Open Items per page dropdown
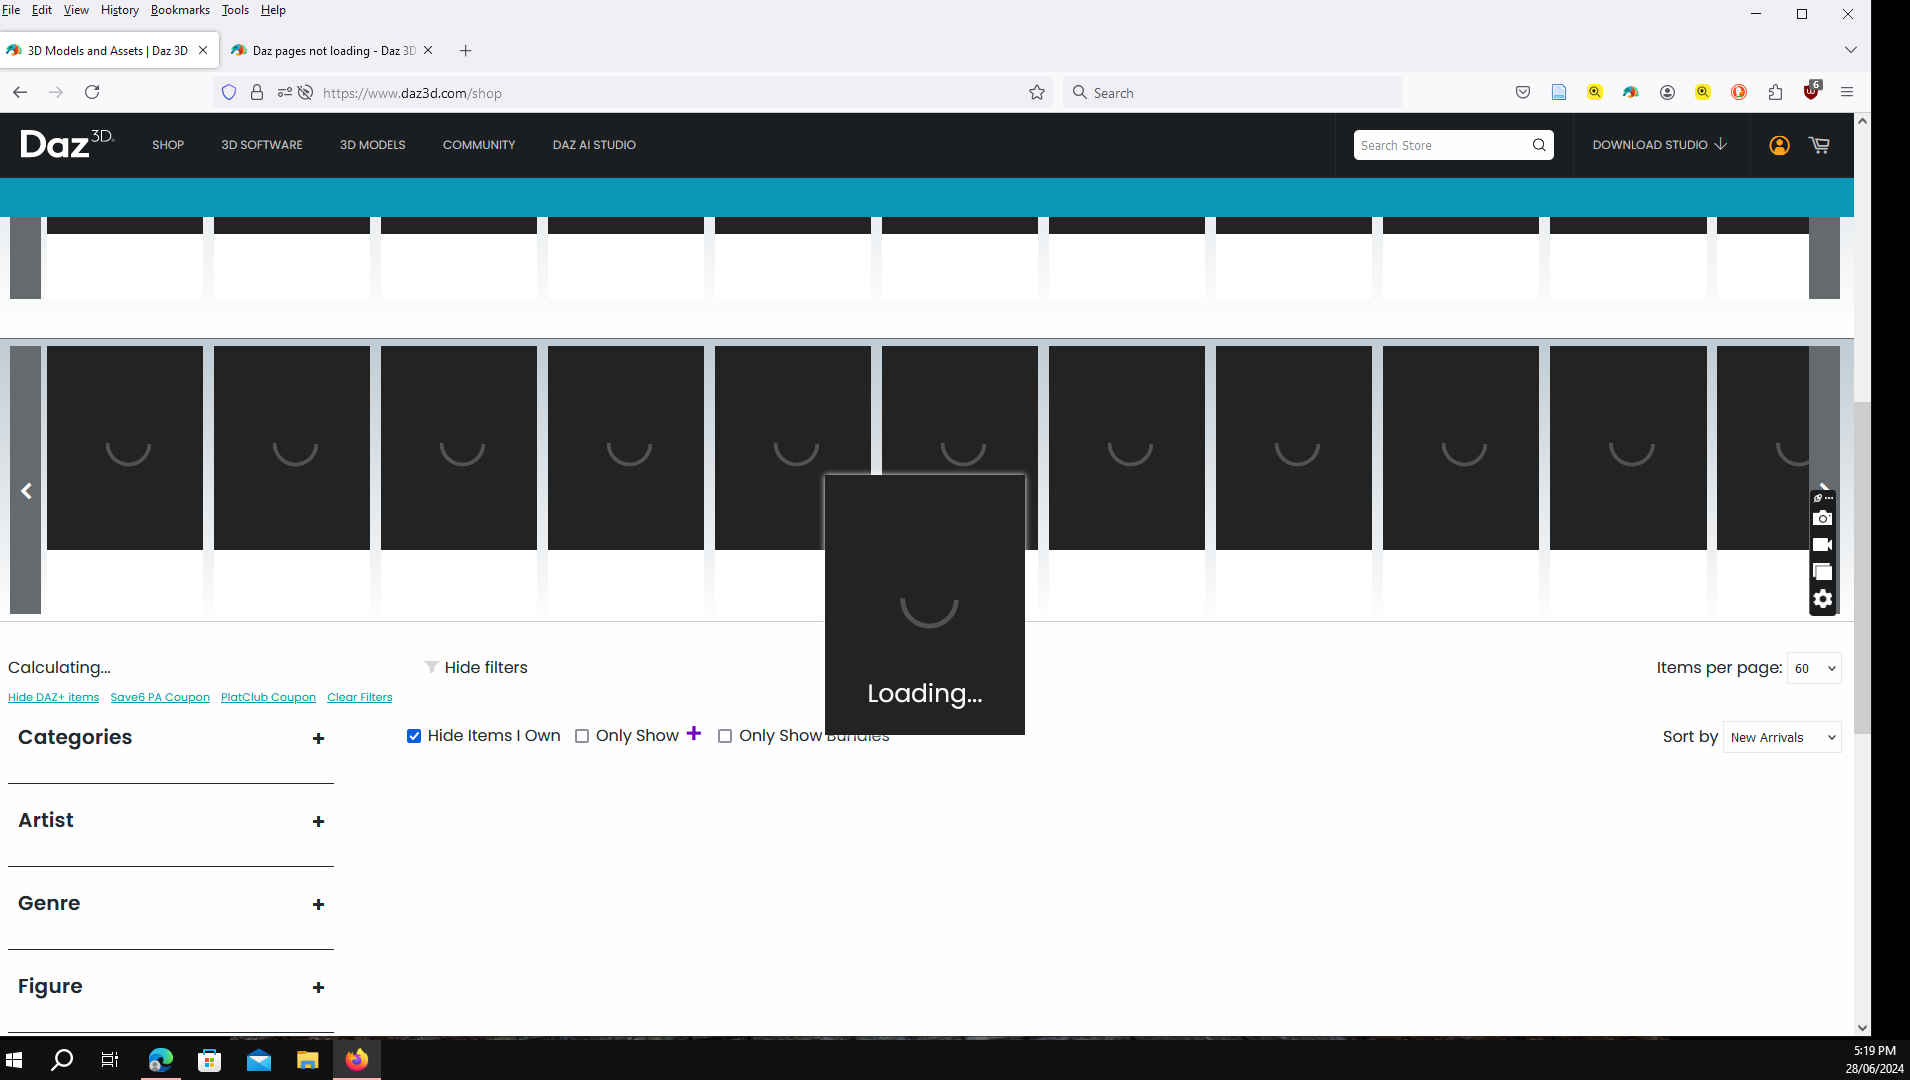 pyautogui.click(x=1814, y=668)
